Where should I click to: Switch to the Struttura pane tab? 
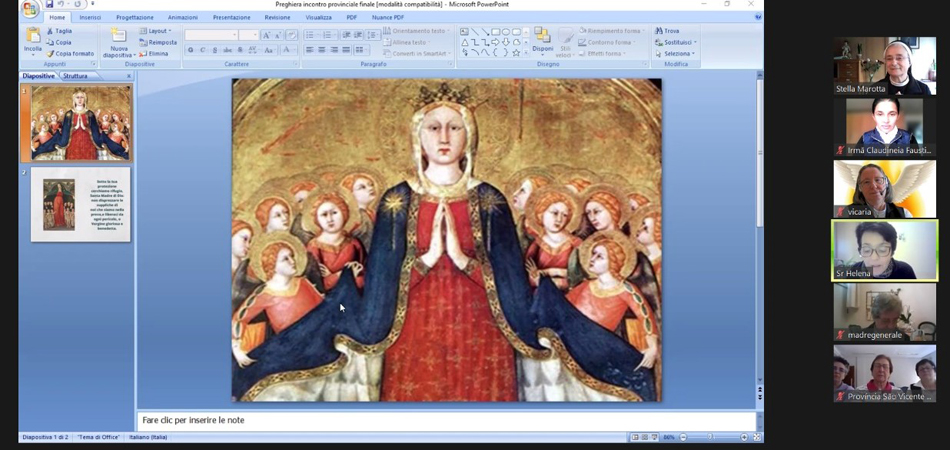pyautogui.click(x=75, y=76)
